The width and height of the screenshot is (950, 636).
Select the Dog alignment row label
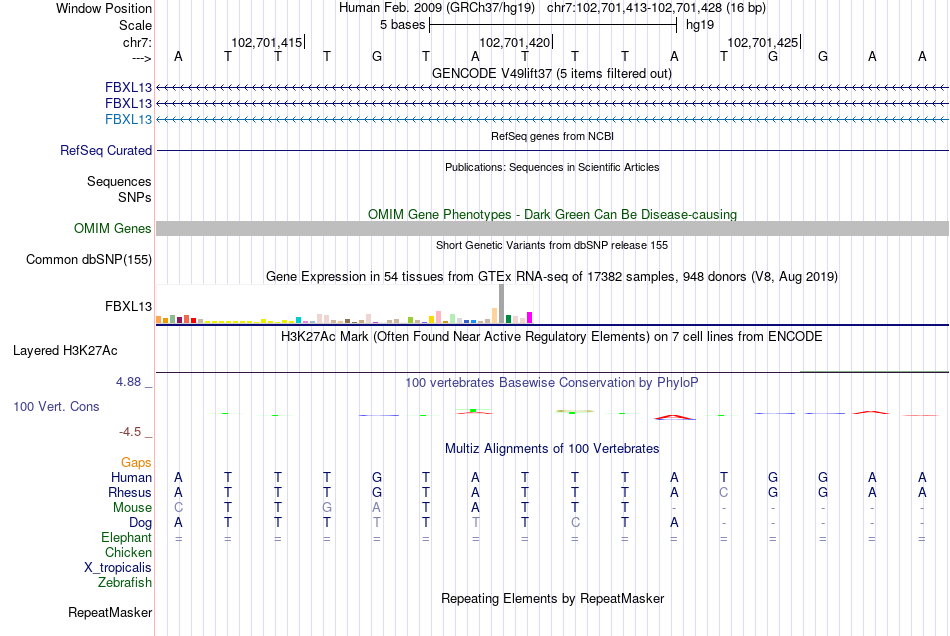click(140, 523)
